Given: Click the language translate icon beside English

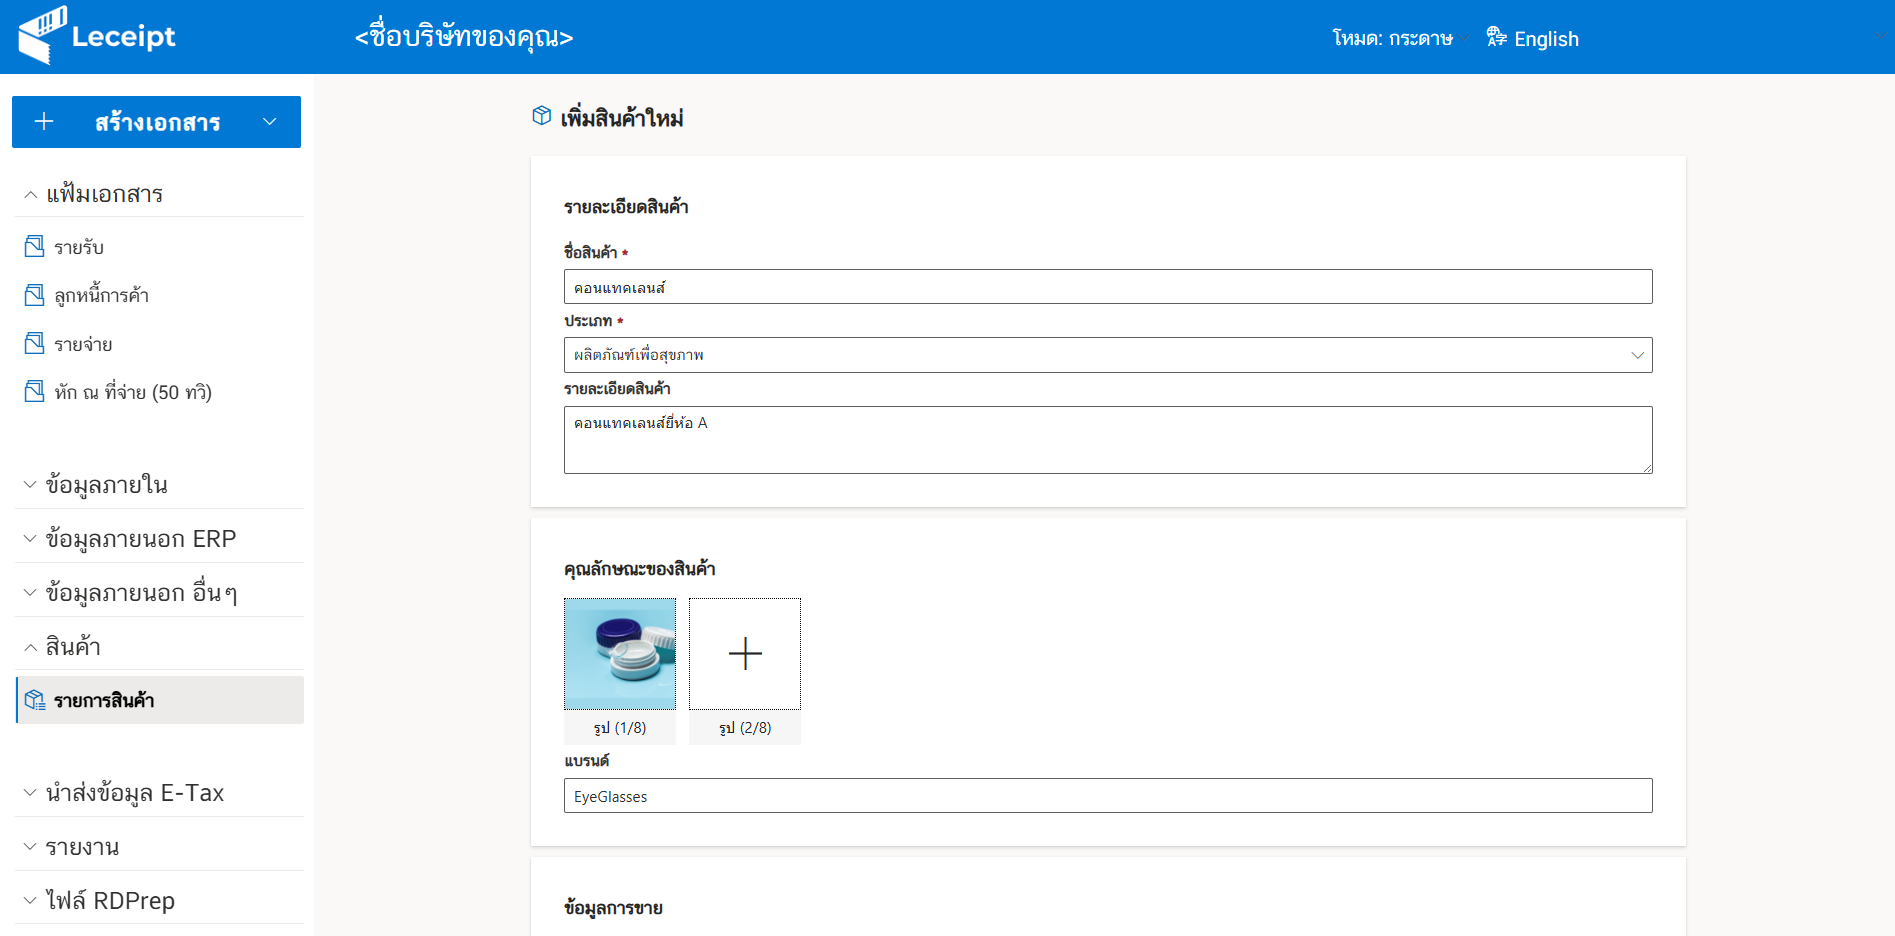Looking at the screenshot, I should coord(1496,37).
